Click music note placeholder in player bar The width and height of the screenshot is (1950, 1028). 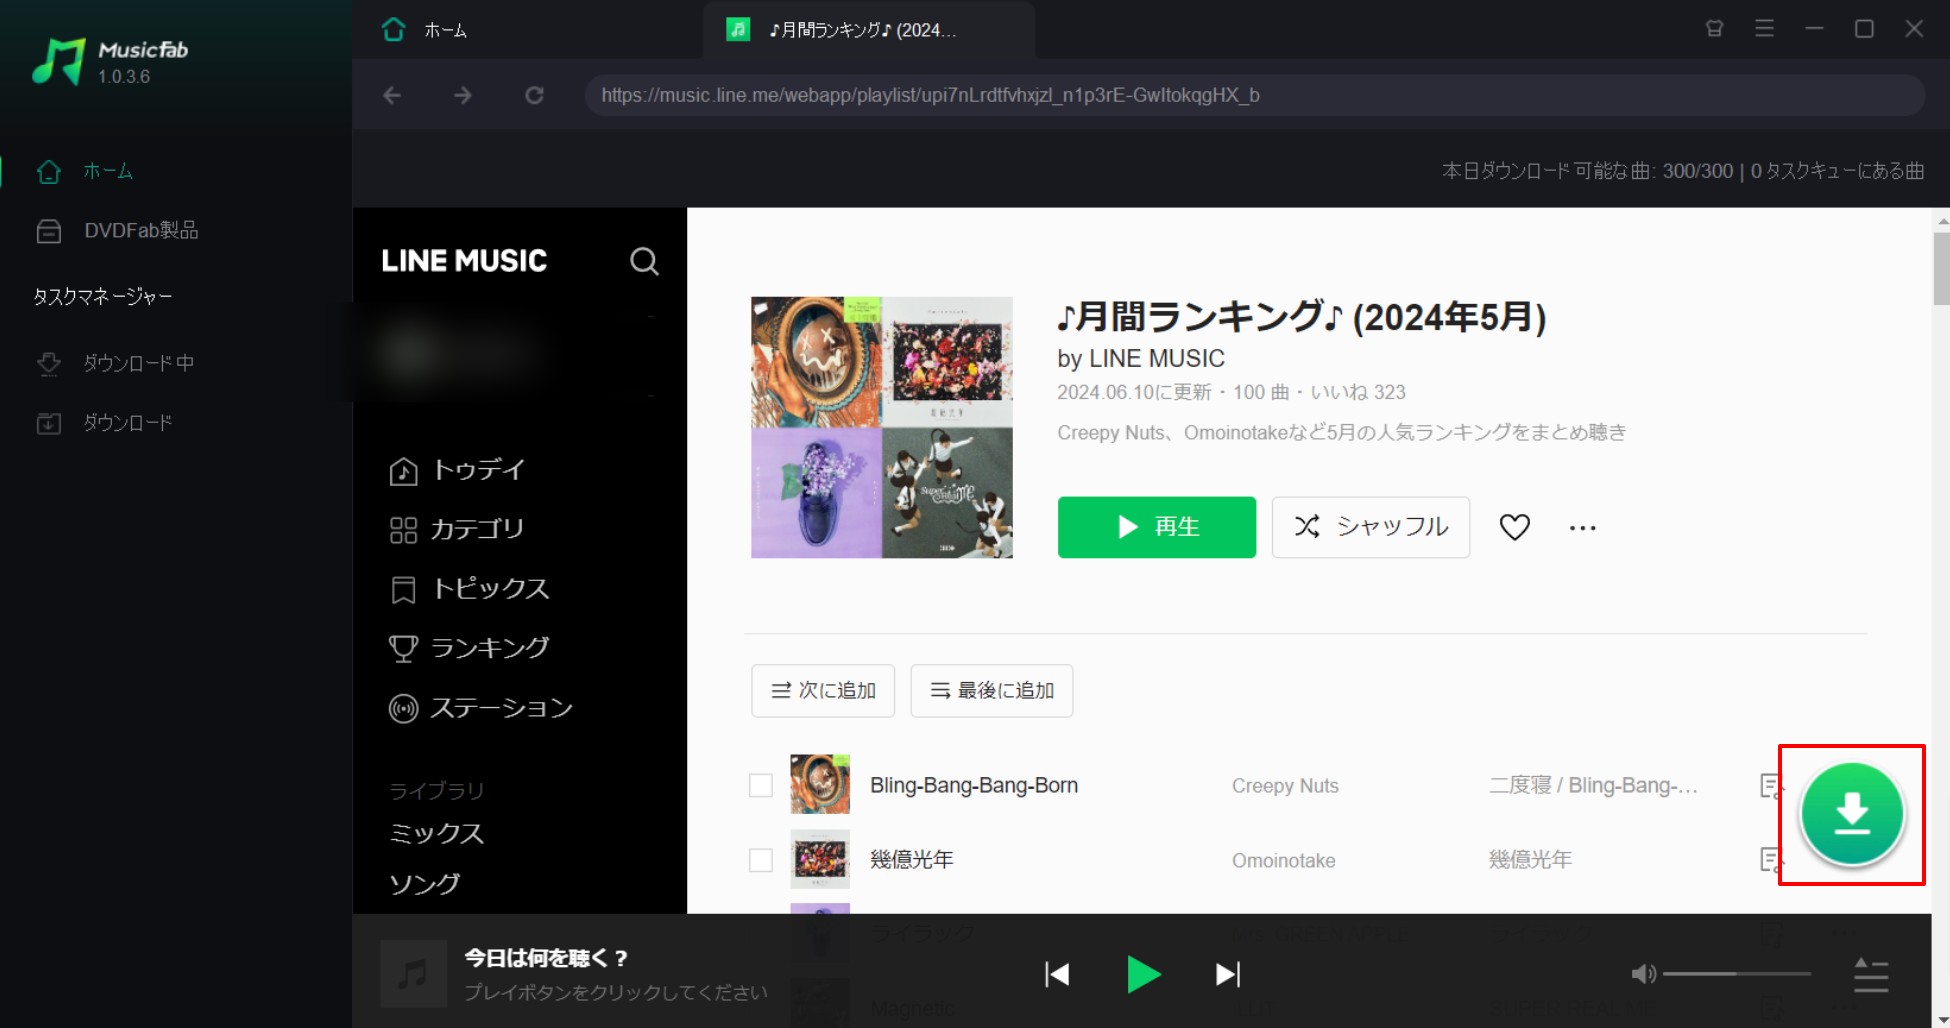413,973
